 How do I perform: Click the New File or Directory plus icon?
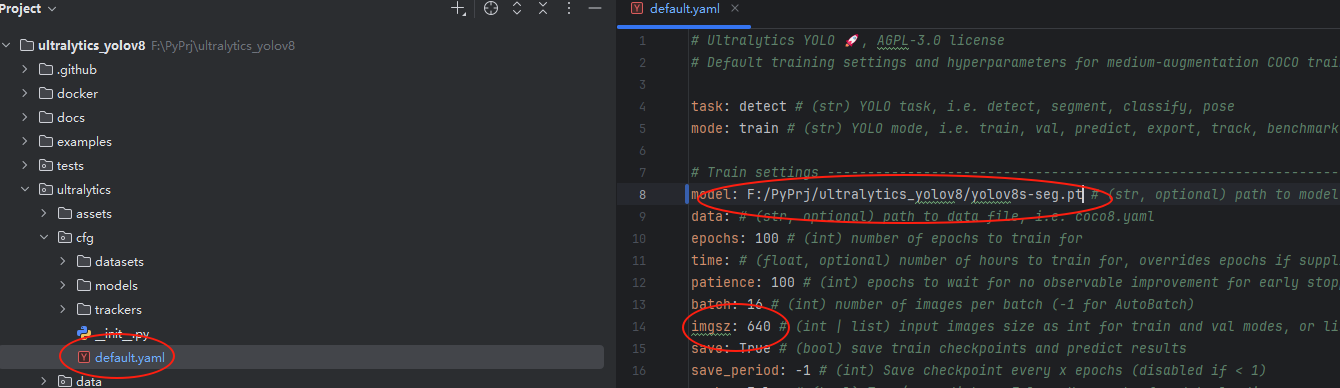pyautogui.click(x=458, y=9)
